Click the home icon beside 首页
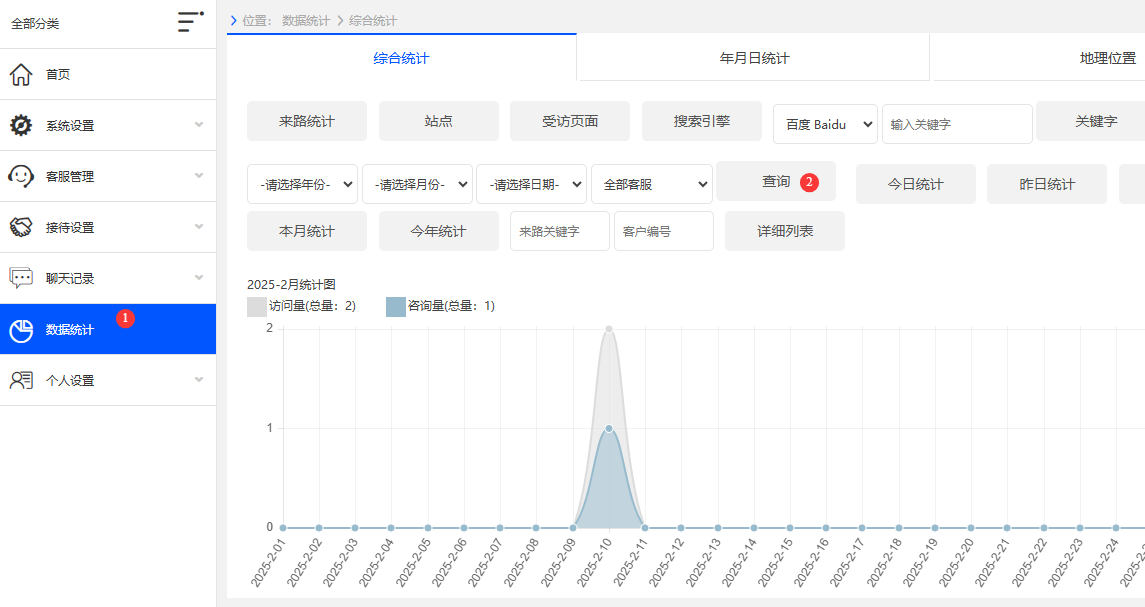This screenshot has height=607, width=1145. pos(21,75)
